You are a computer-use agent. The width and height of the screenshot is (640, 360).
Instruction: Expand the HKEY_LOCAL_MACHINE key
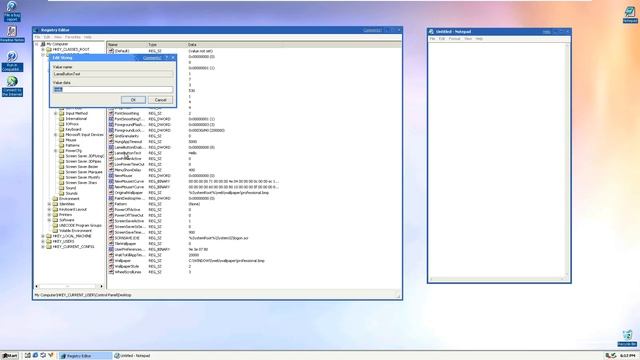coord(43,236)
